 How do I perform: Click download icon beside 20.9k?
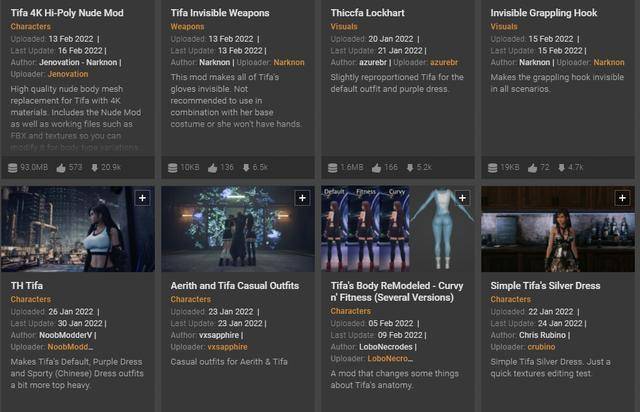coord(94,168)
